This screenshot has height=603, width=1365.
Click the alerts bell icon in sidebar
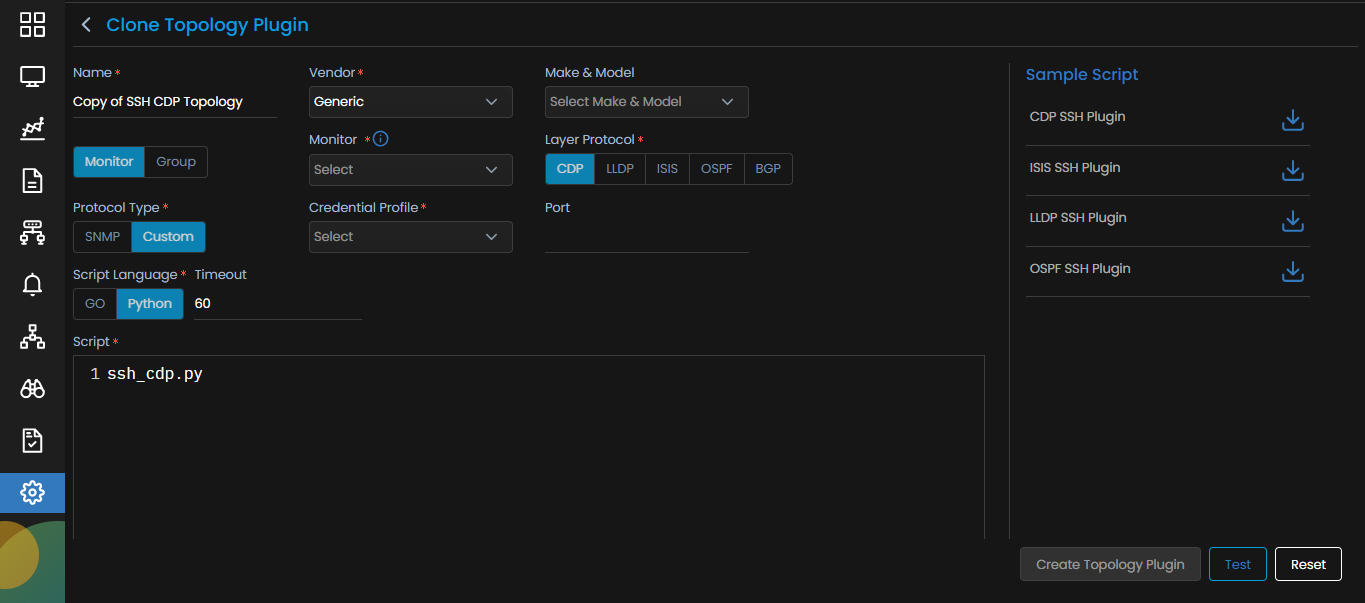(32, 285)
